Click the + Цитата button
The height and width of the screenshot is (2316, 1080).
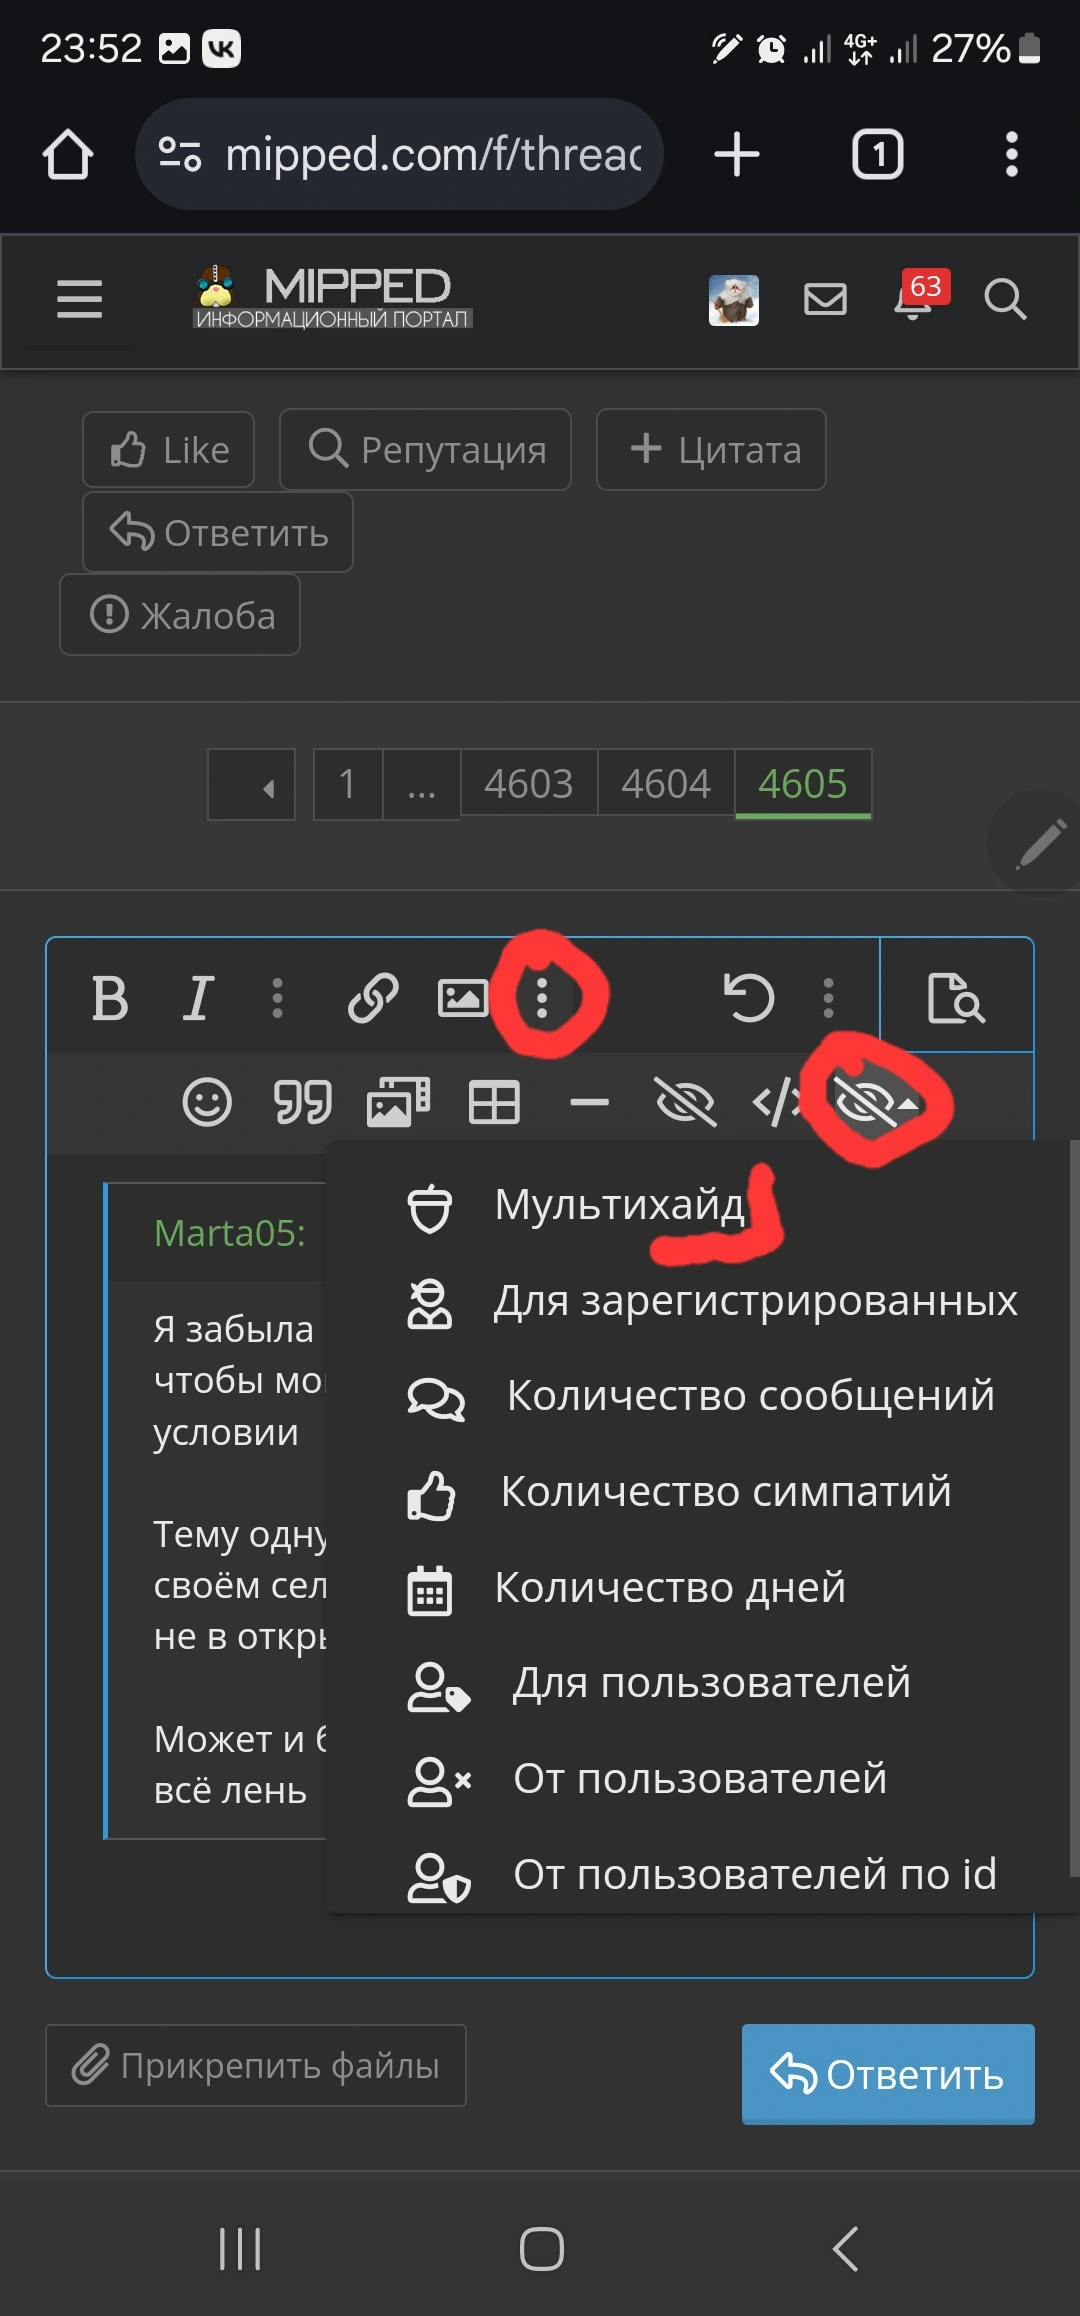coord(711,450)
